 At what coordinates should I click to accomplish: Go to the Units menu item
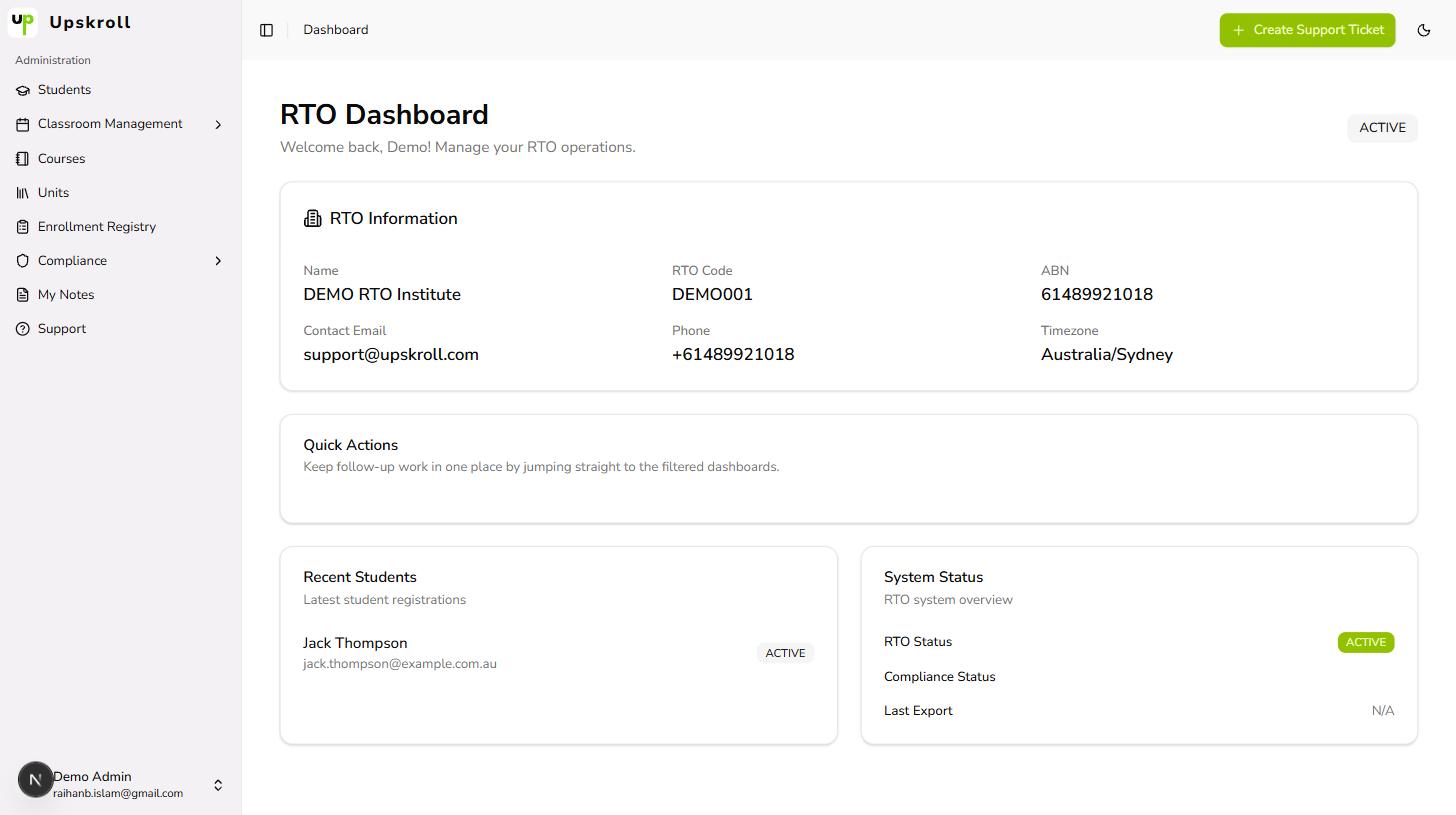click(x=120, y=193)
